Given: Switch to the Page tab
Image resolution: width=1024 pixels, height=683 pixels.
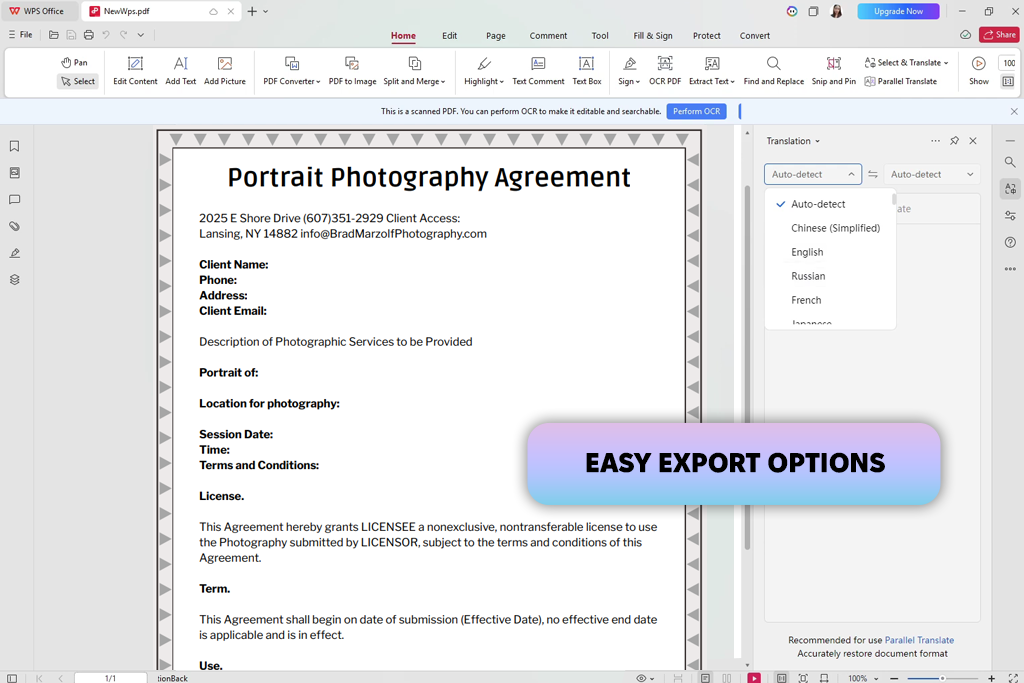Looking at the screenshot, I should click(x=496, y=35).
